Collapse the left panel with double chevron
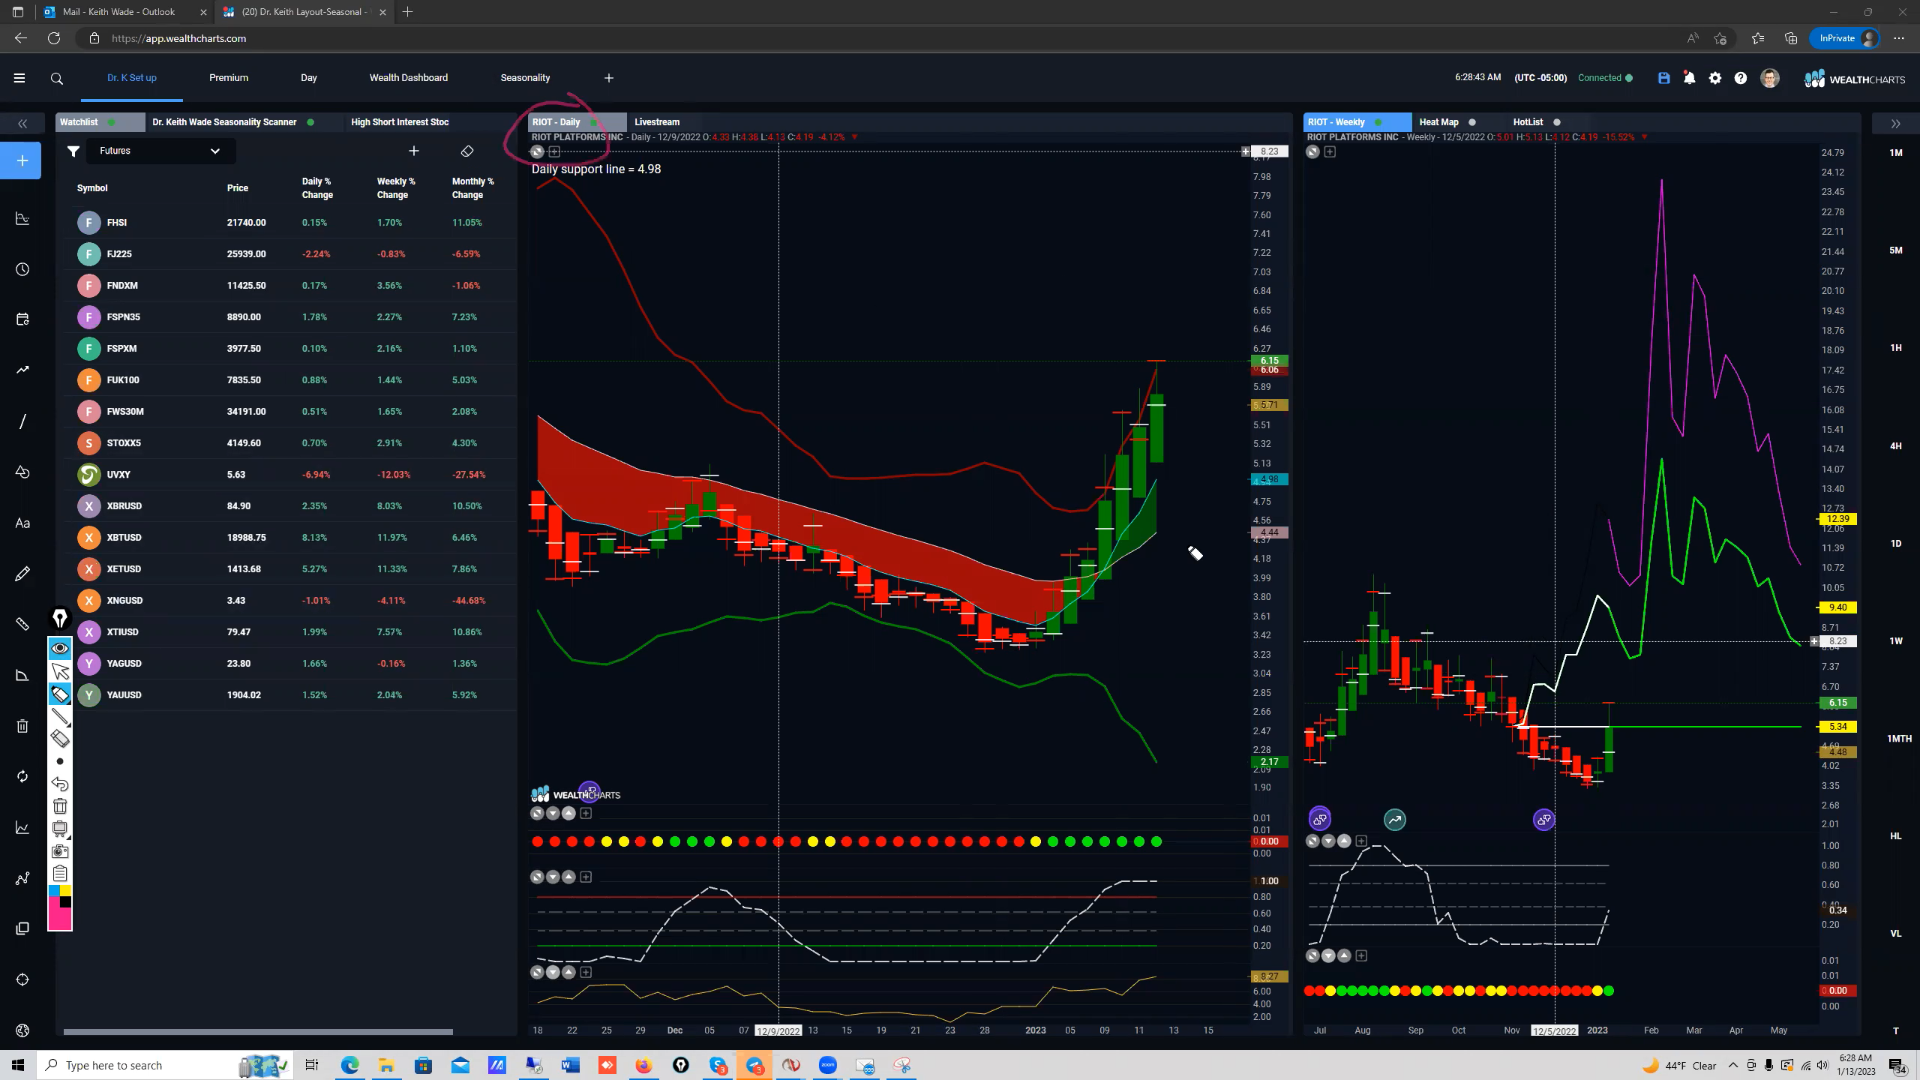 pyautogui.click(x=22, y=123)
